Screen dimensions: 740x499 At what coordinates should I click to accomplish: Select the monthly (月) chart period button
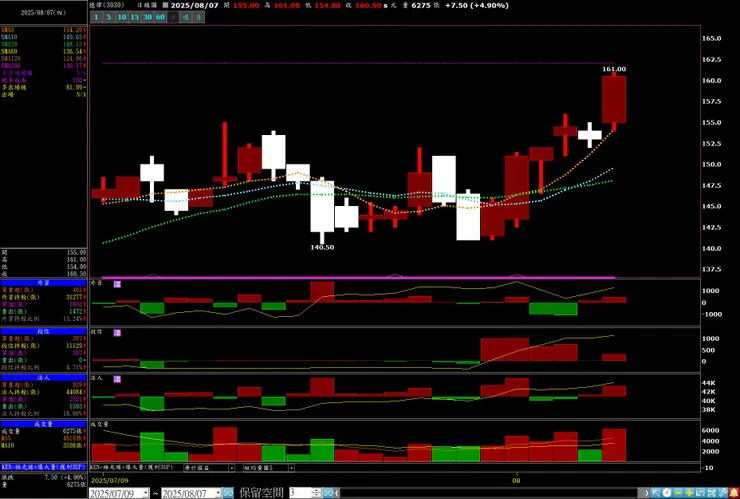click(x=199, y=17)
